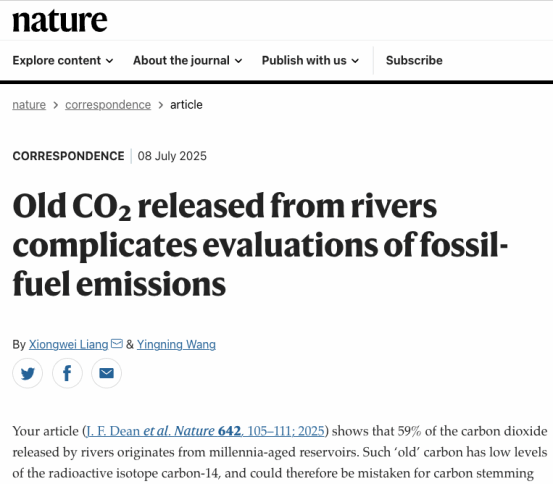Share article on Twitter
Image resolution: width=554 pixels, height=485 pixels.
(x=28, y=373)
